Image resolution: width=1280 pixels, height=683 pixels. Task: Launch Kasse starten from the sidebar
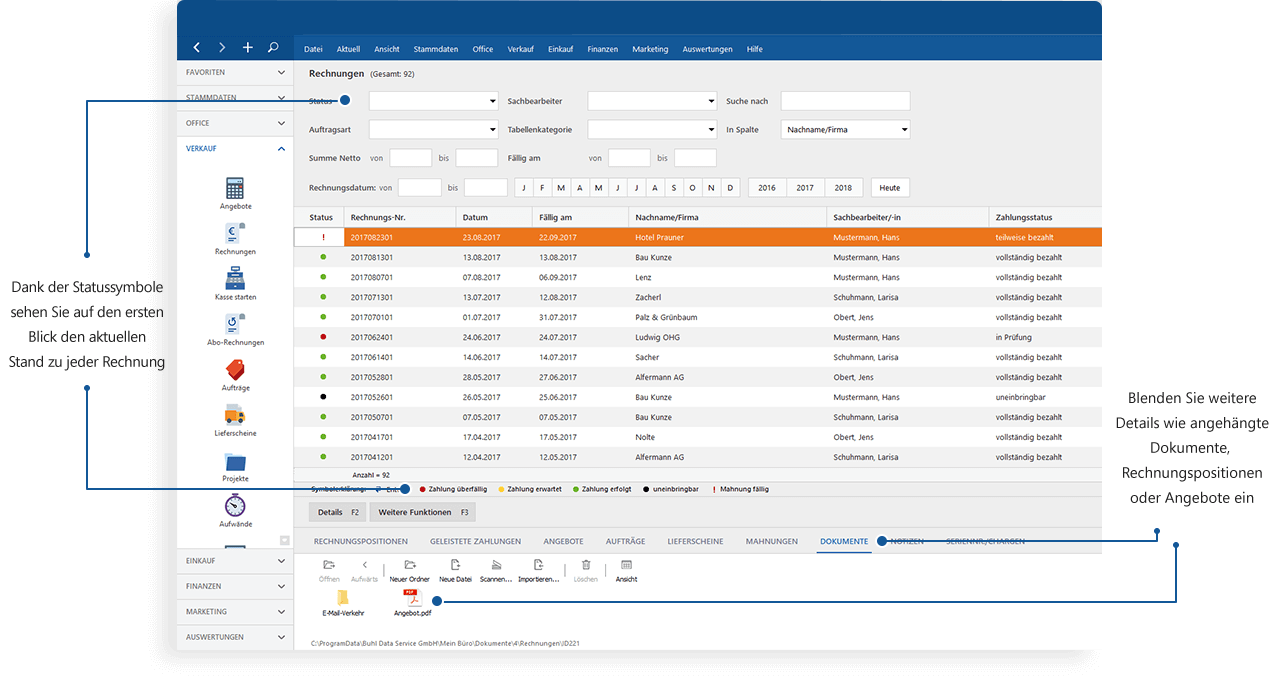pyautogui.click(x=235, y=285)
